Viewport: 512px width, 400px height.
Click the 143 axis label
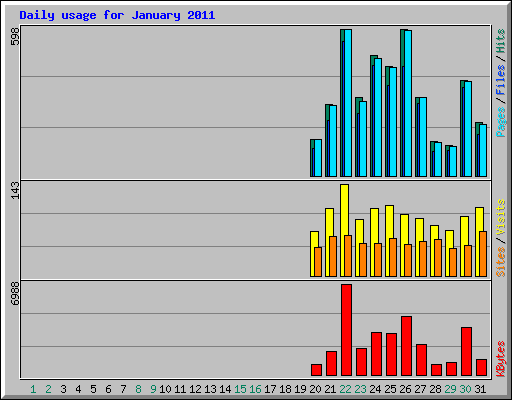coord(15,190)
